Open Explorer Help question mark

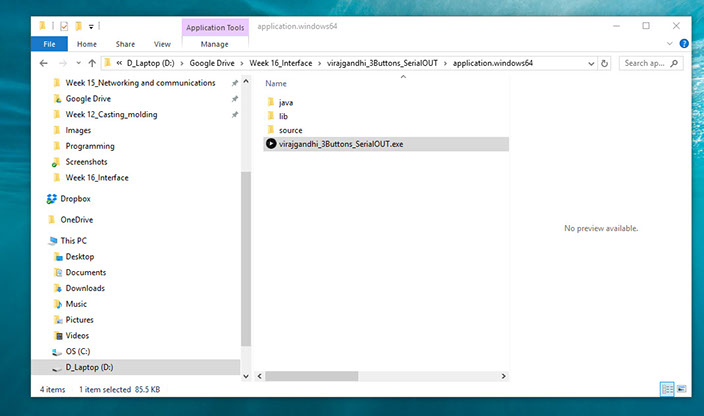click(x=684, y=44)
